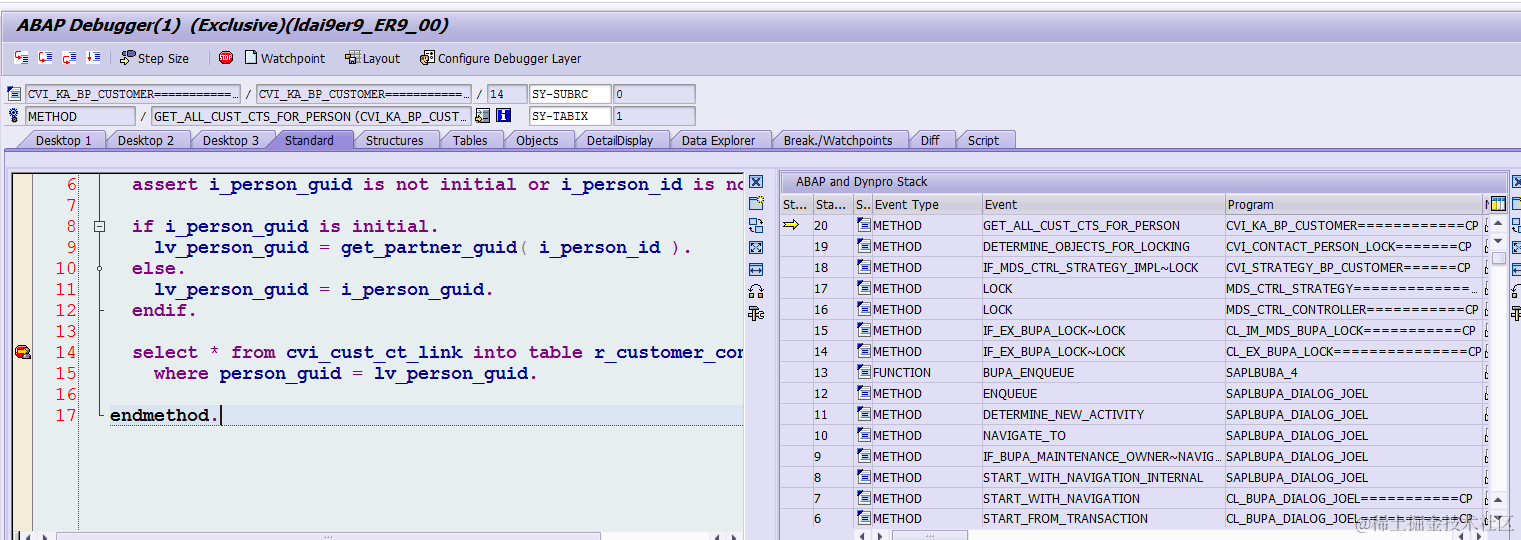Collapse the if-block at line 8
This screenshot has width=1521, height=540.
(x=99, y=227)
